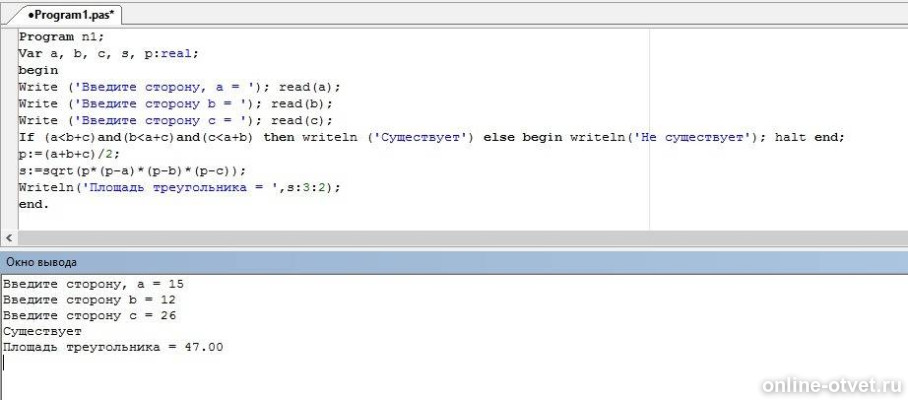This screenshot has width=908, height=400.
Task: Click output line 'Введите сторону, a = 15'
Action: pyautogui.click(x=93, y=284)
